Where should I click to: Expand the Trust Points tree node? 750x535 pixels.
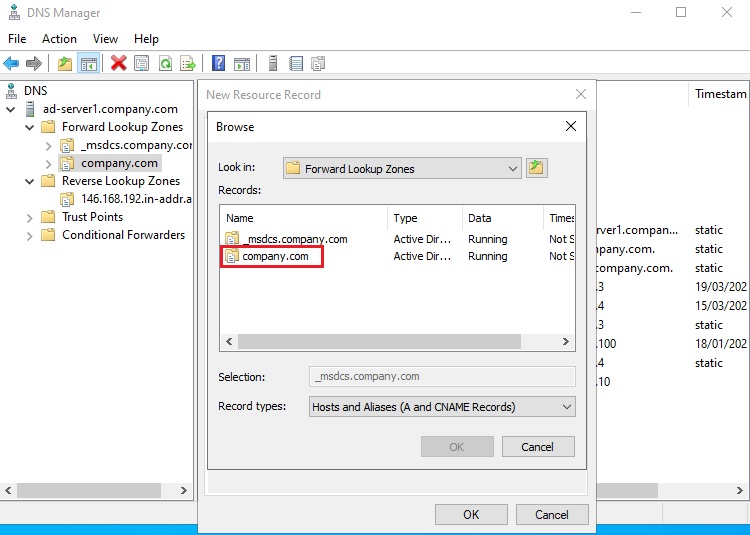coord(31,217)
